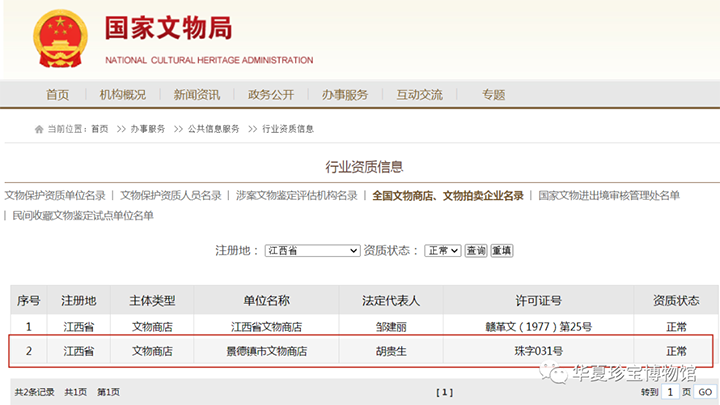This screenshot has width=720, height=405.
Task: Switch to 涉案文物鉴定评估机构名录 tab
Action: (297, 196)
